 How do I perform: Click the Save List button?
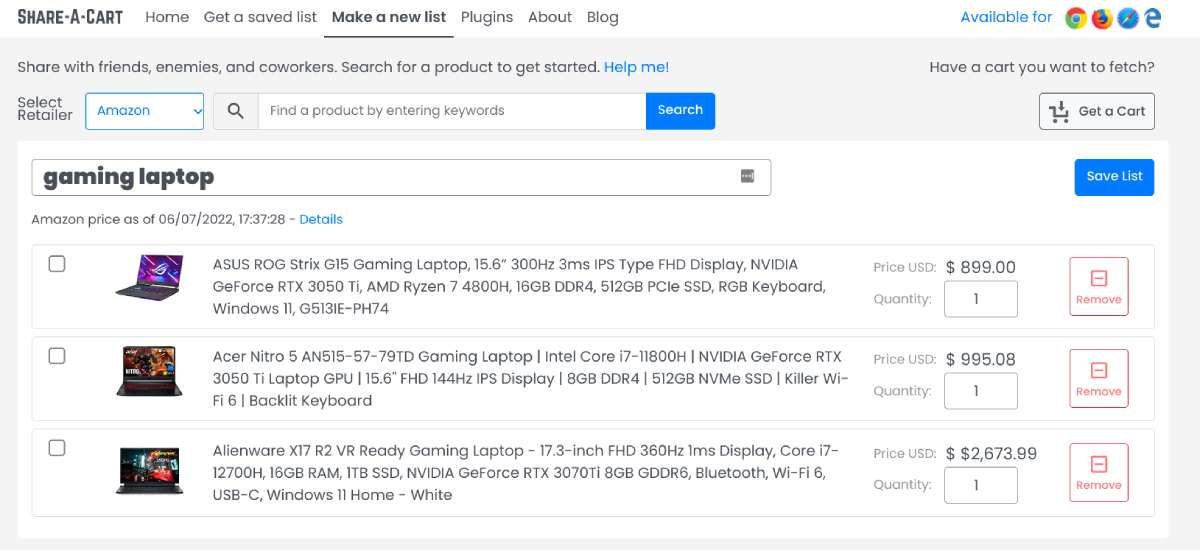pyautogui.click(x=1114, y=177)
